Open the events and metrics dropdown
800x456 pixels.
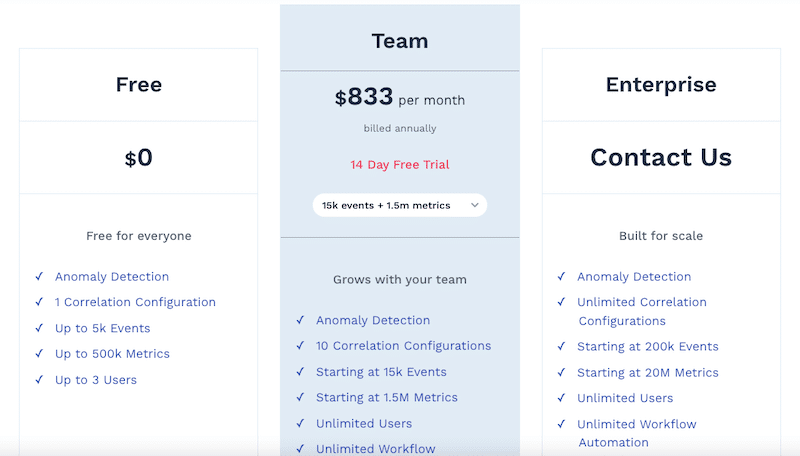click(398, 205)
